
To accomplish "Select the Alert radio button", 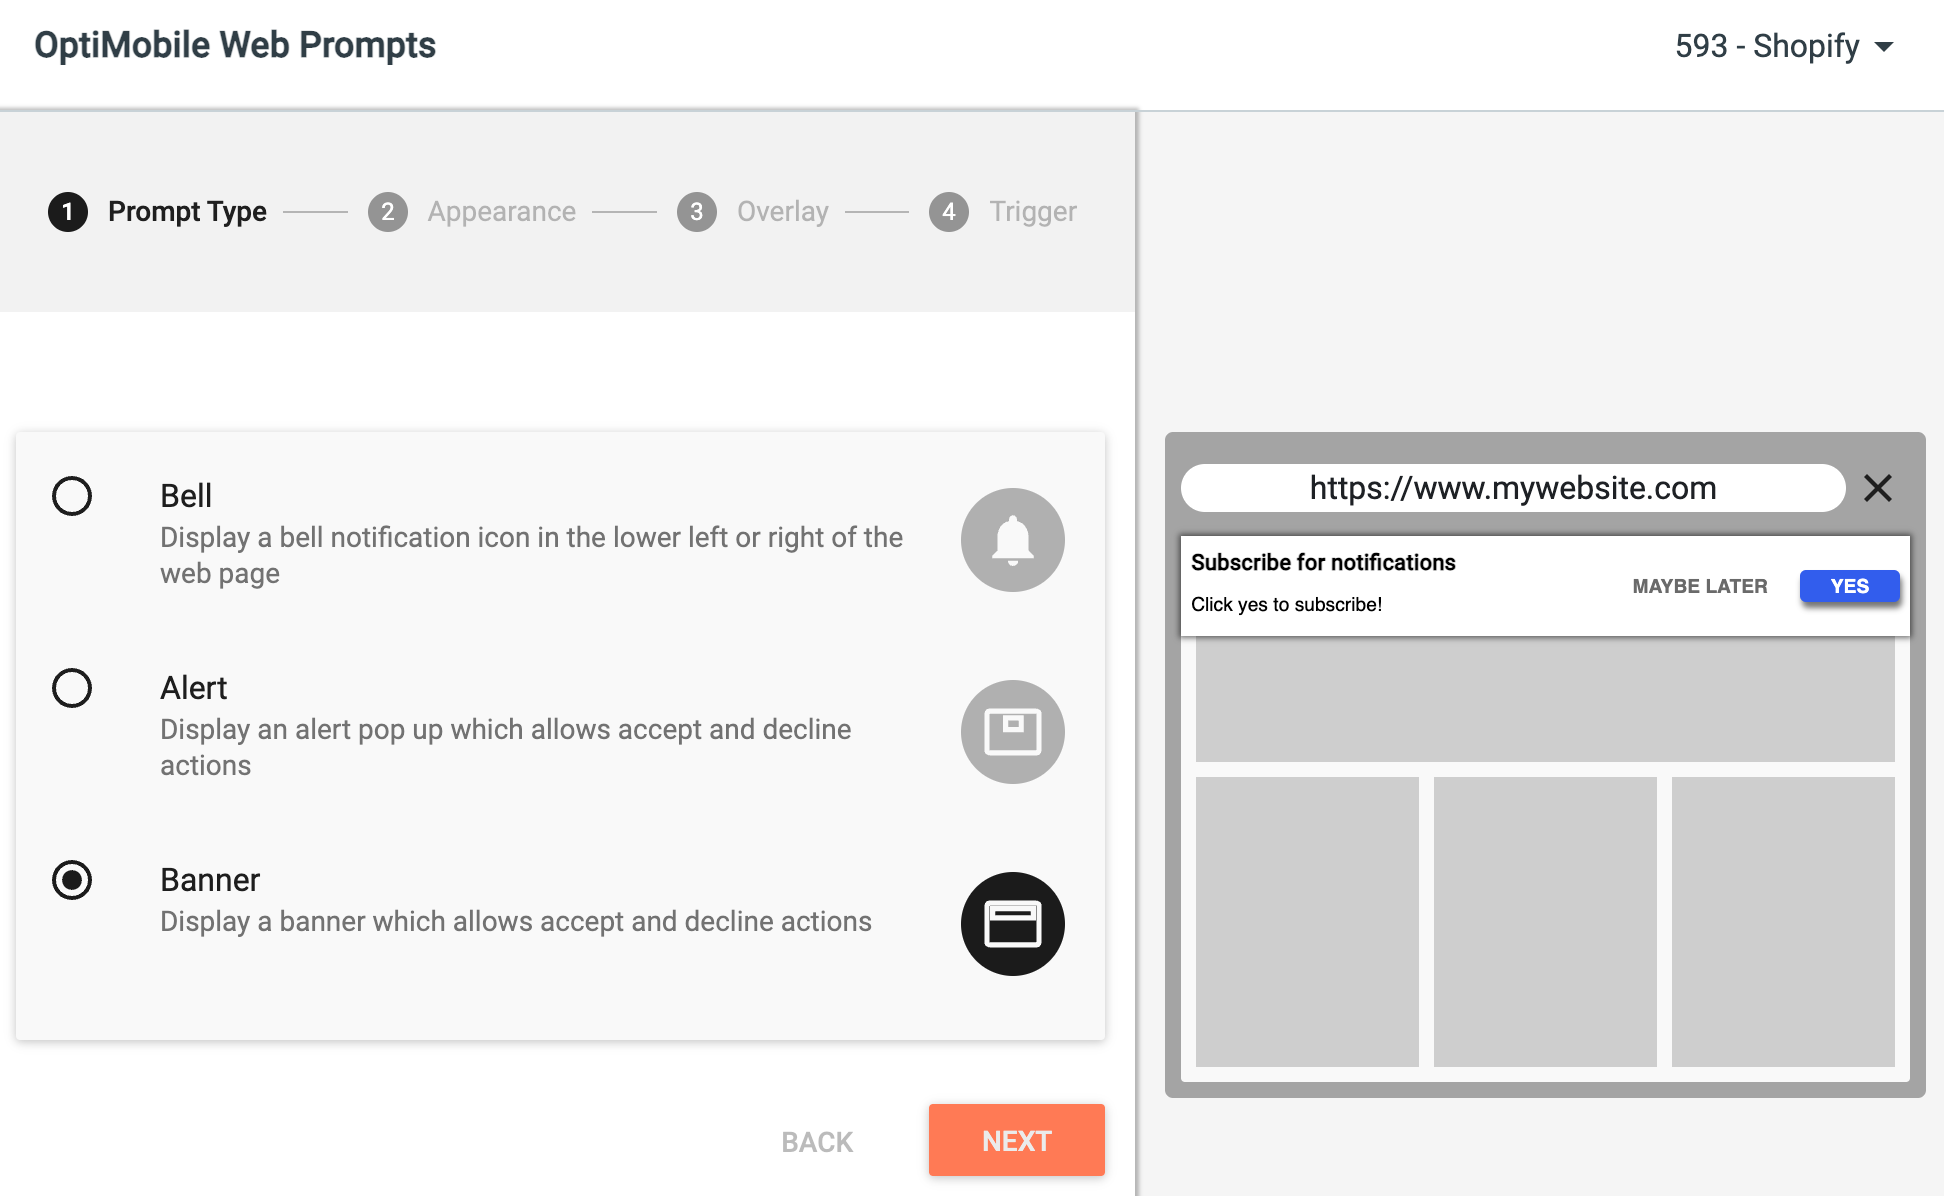I will 72,688.
